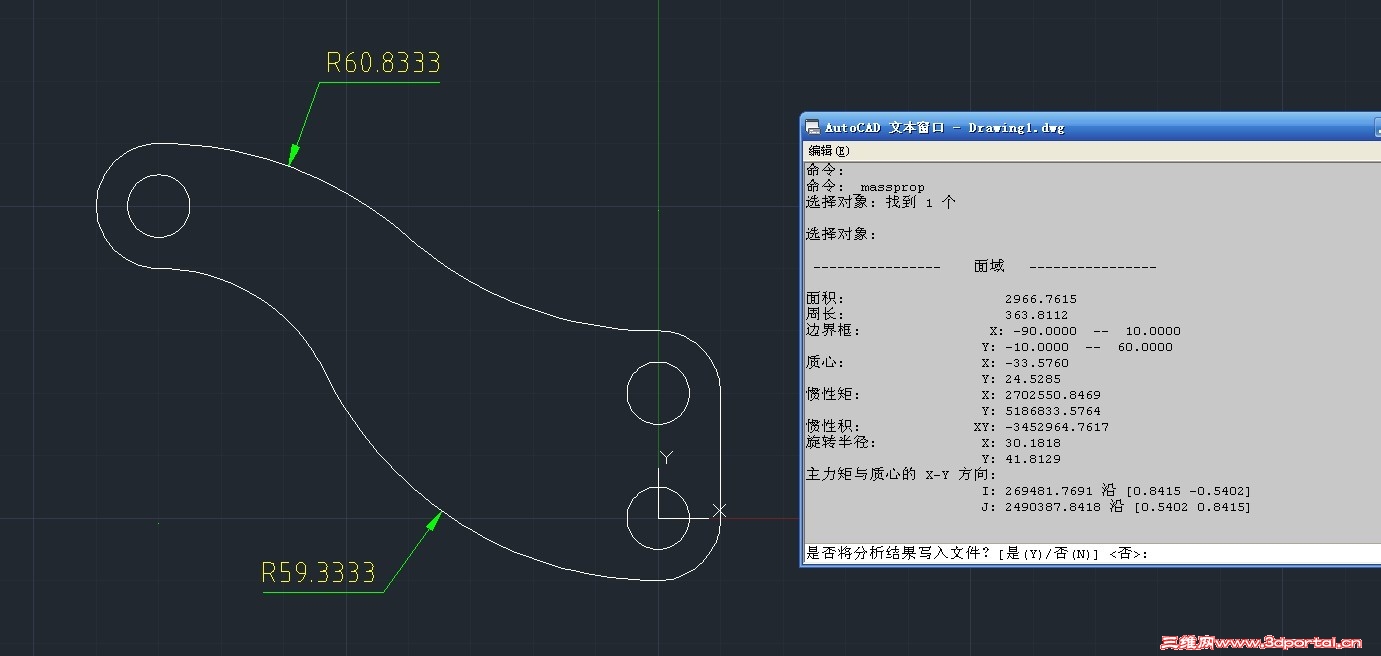Screen dimensions: 1381x656
Task: Click the '面域' section heading
Action: (989, 266)
